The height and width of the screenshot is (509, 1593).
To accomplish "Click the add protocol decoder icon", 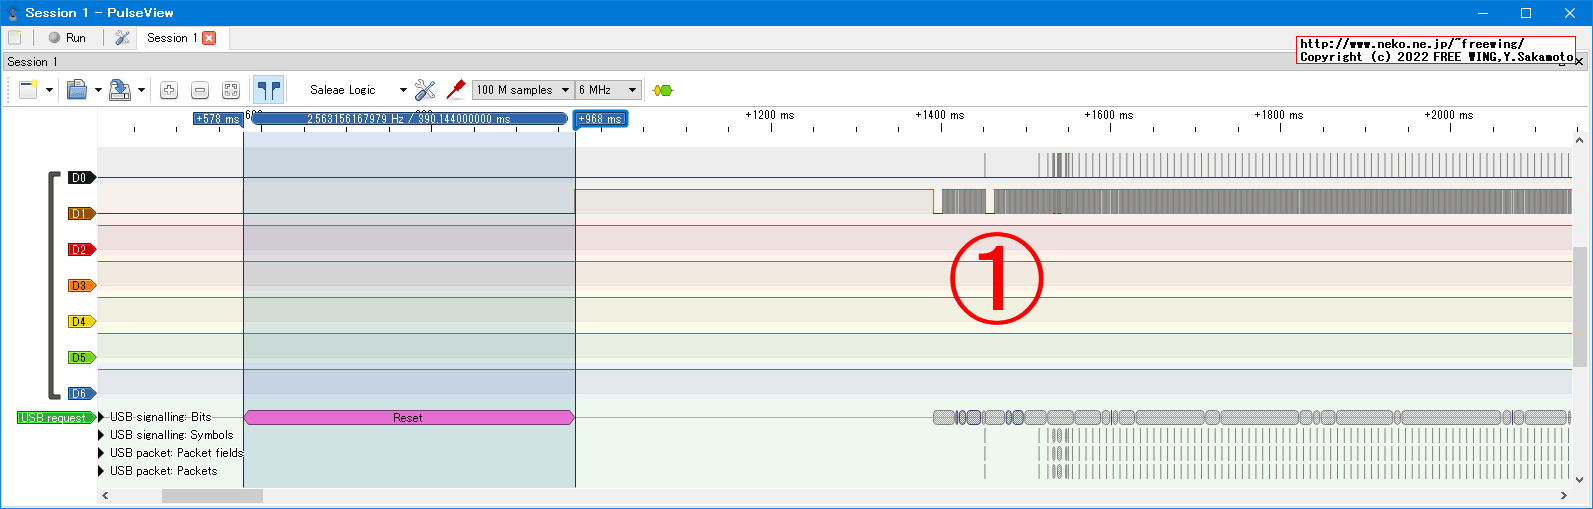I will pos(662,90).
